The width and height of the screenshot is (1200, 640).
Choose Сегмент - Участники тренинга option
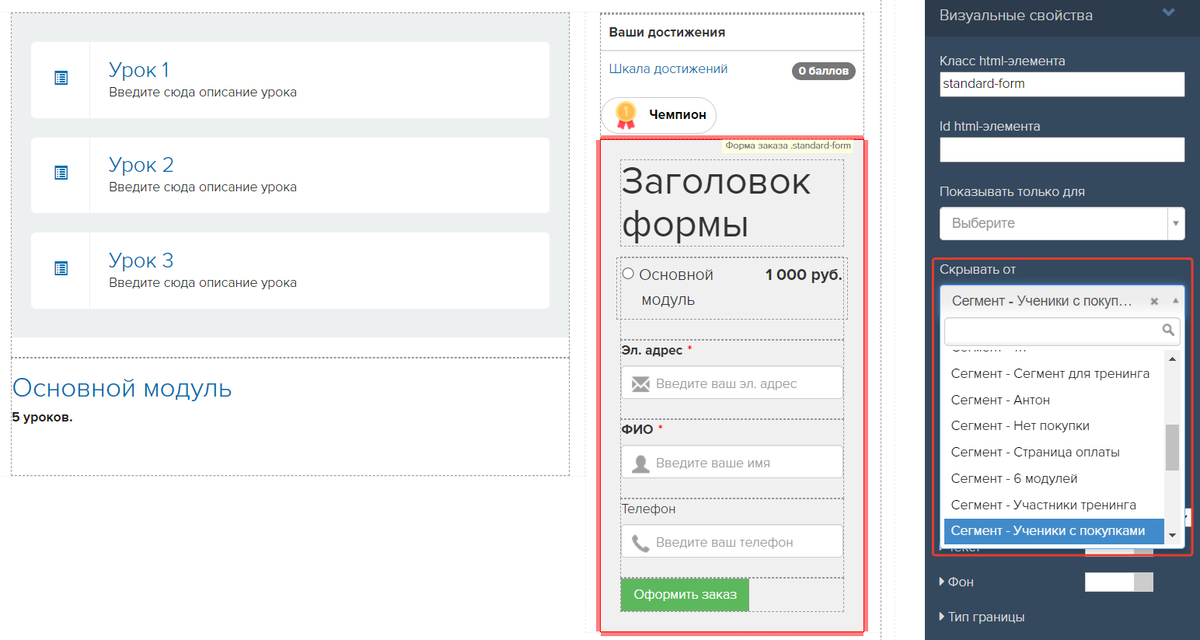1055,505
